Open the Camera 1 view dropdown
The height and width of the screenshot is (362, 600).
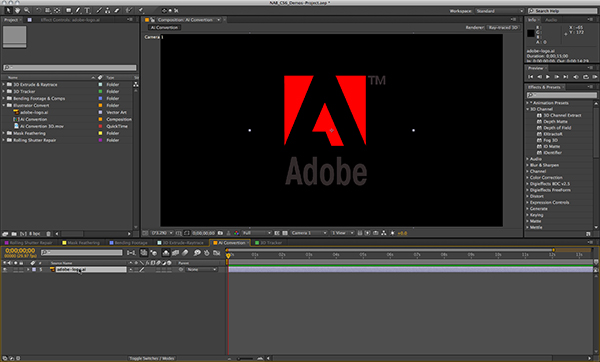309,233
